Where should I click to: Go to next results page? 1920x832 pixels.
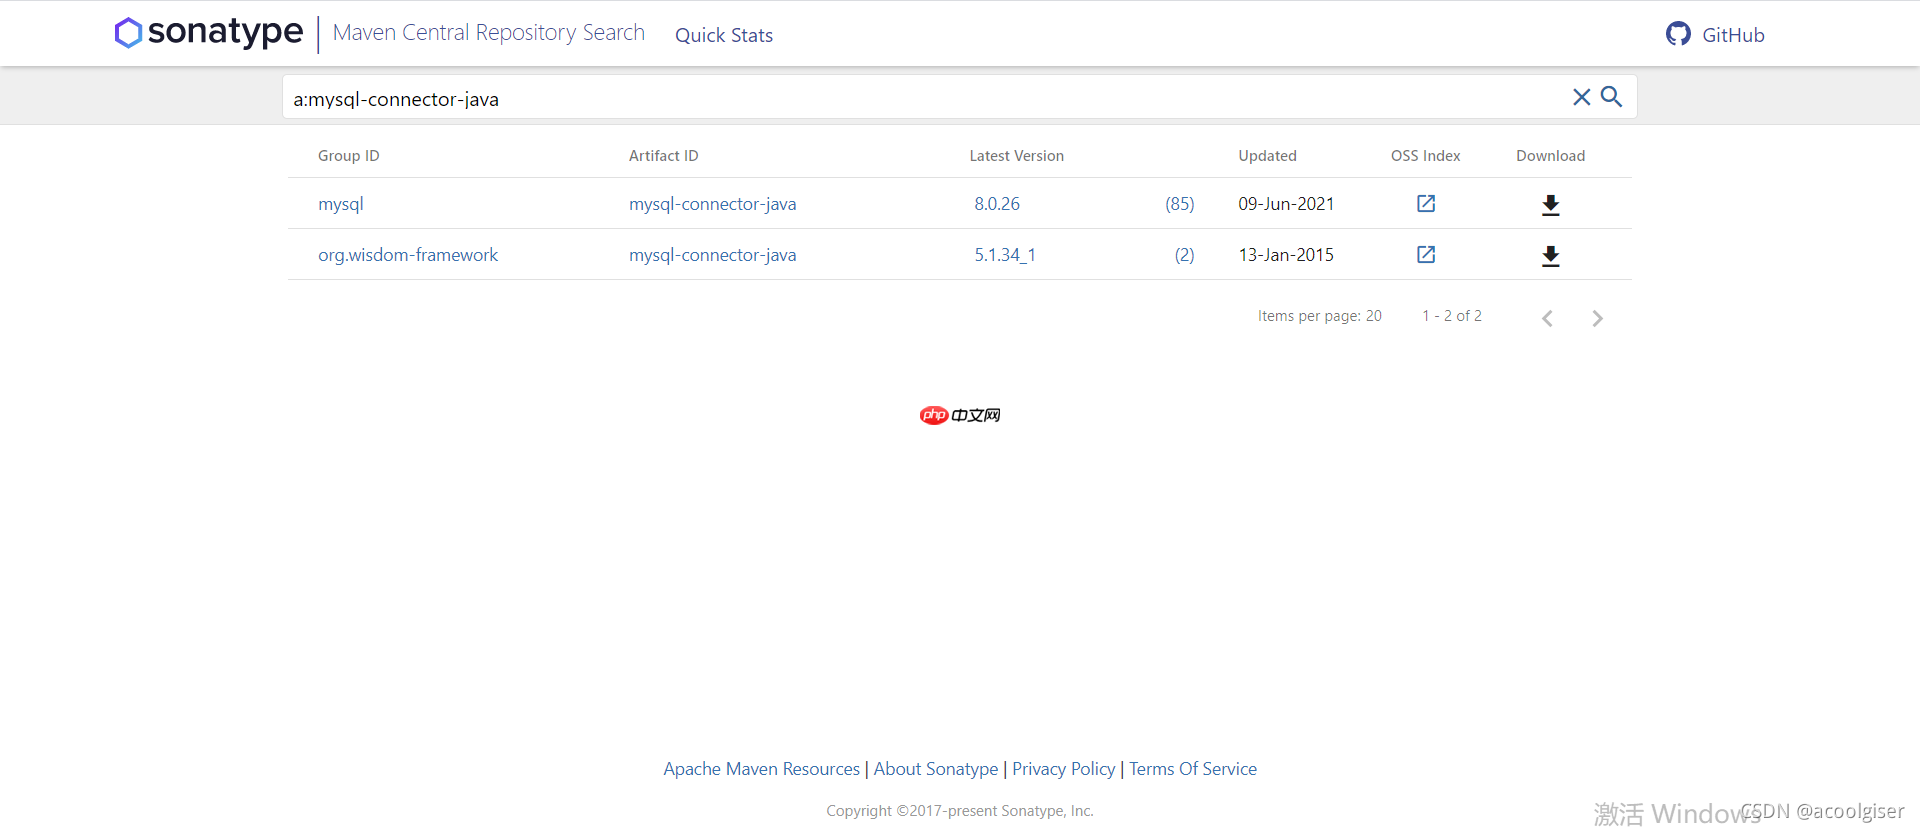[1597, 318]
